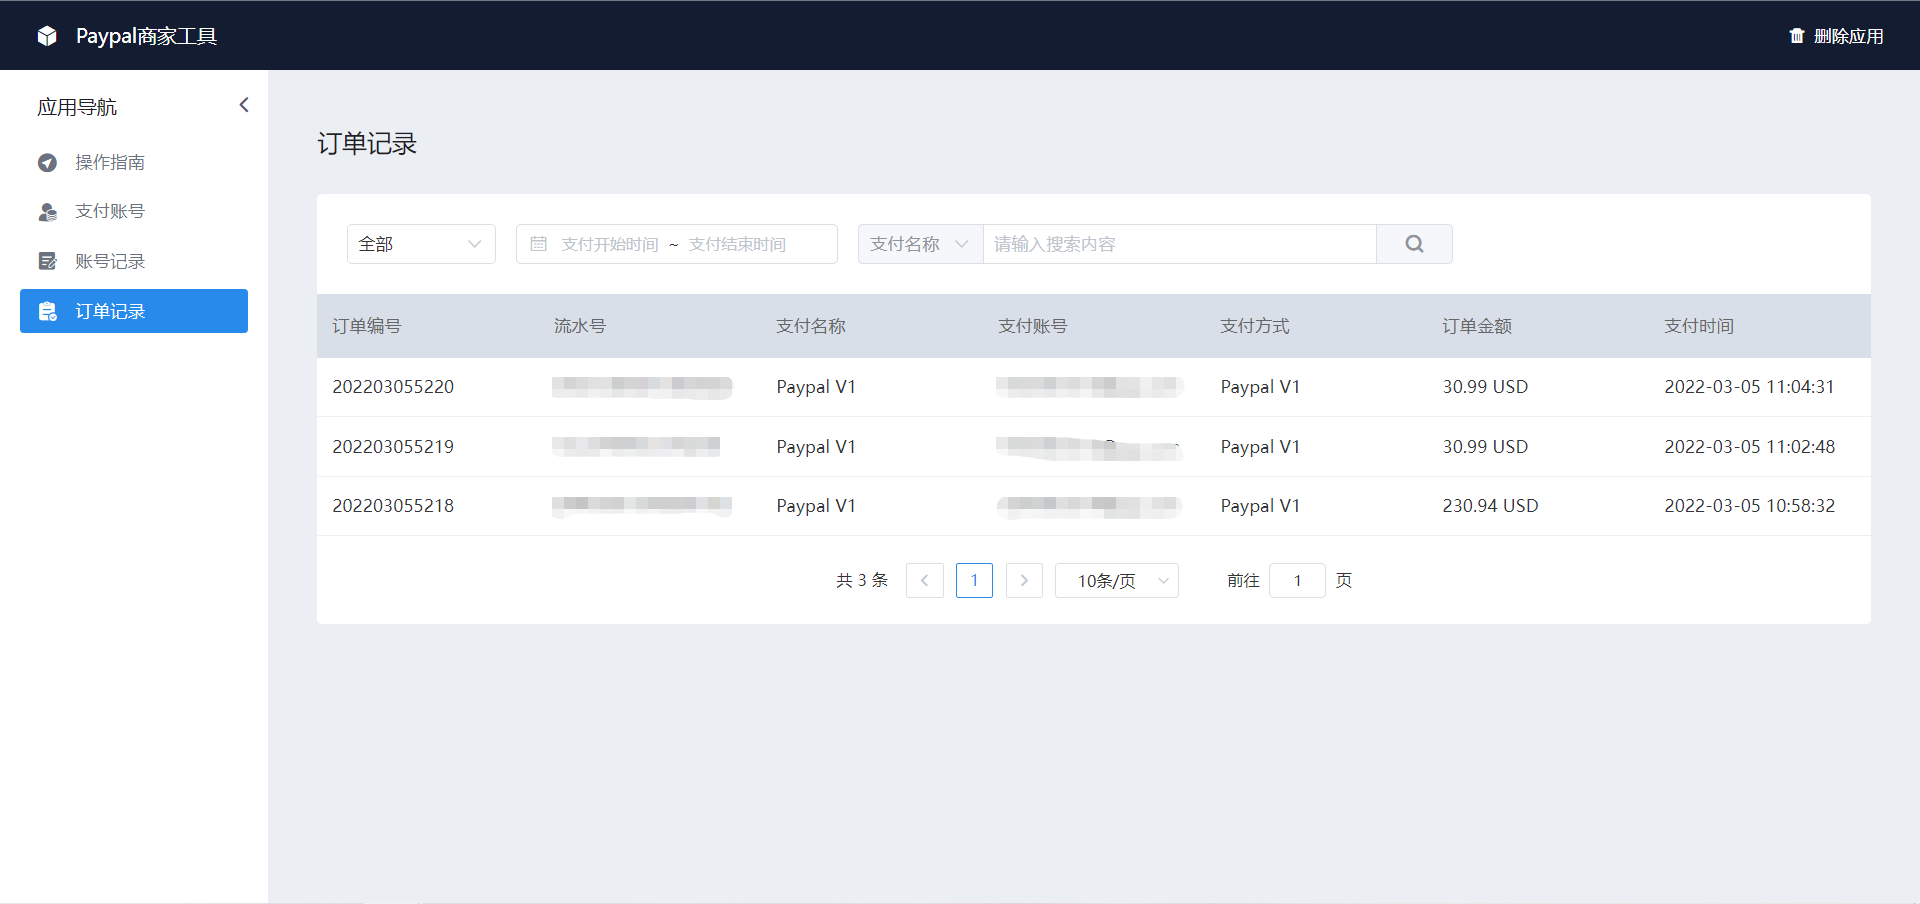
Task: Collapse the 应用导航 sidebar with the chevron
Action: click(x=244, y=105)
